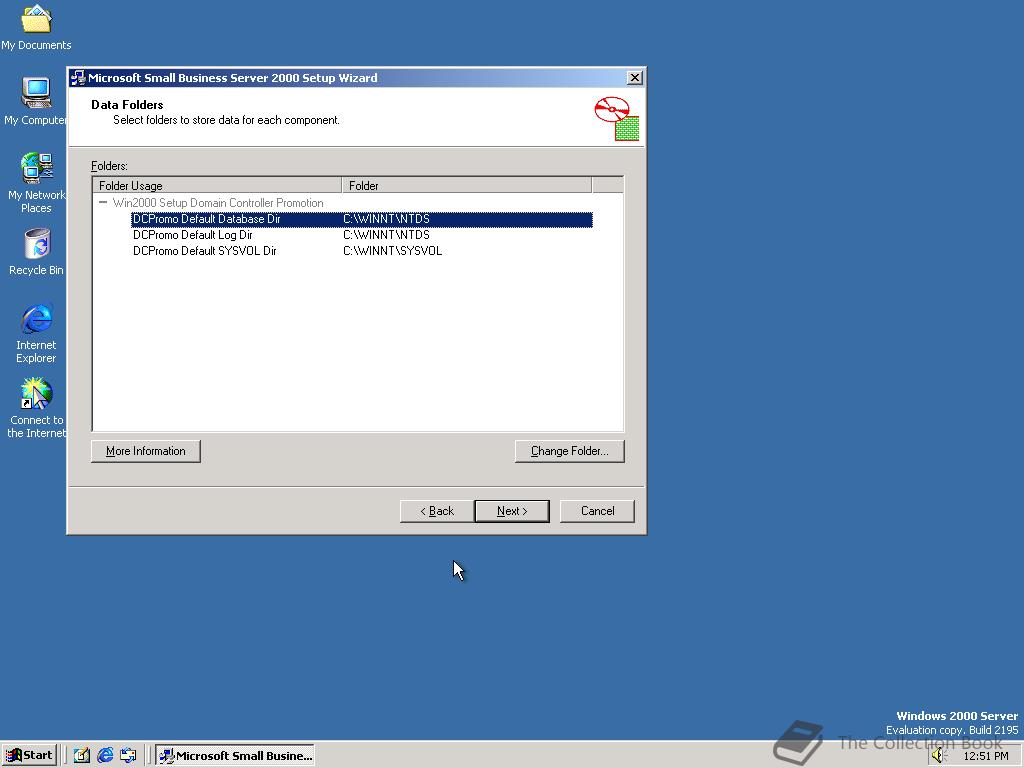Click the volume speaker tray icon

point(939,756)
